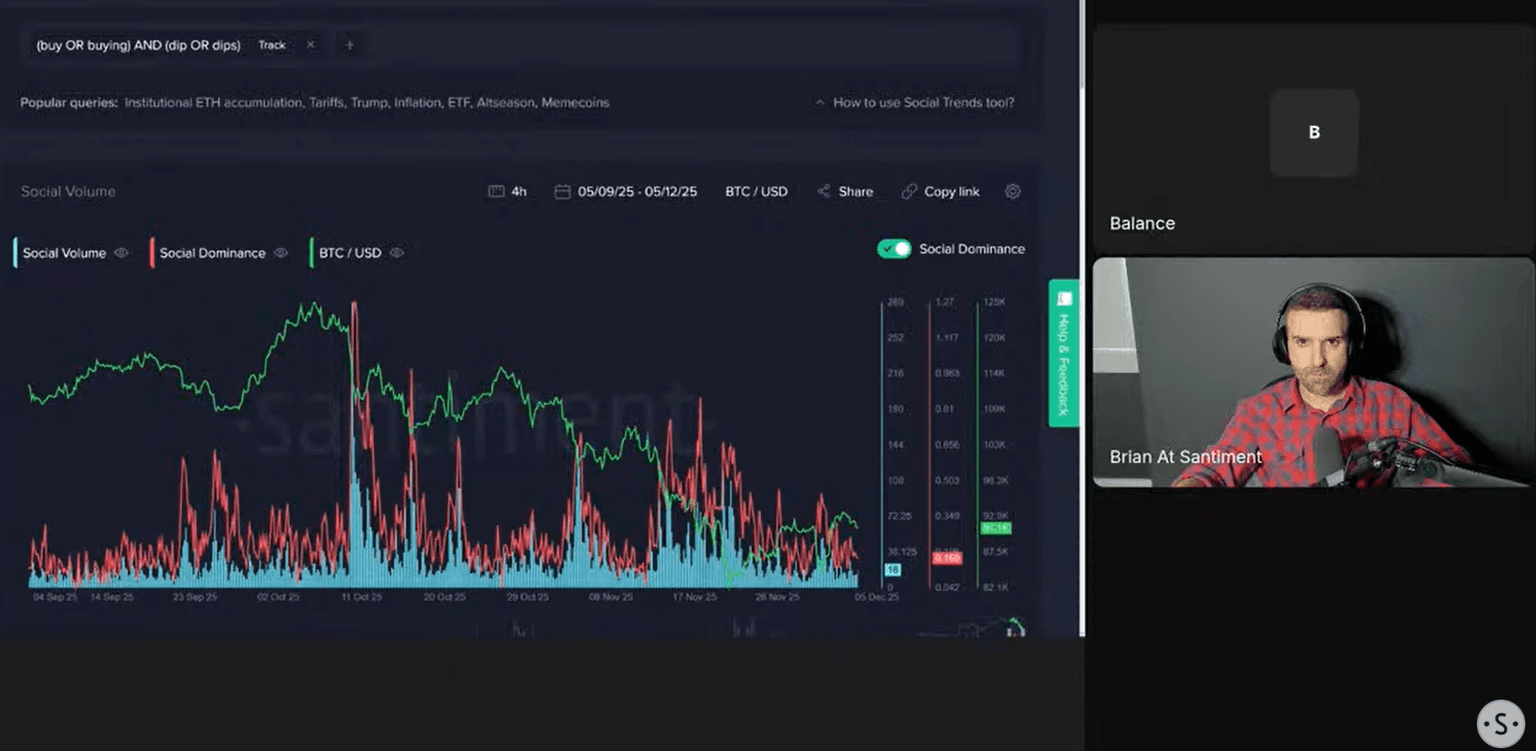Expand How to use Social Trends tool
Screen dimensions: 1536x751
(x=914, y=102)
